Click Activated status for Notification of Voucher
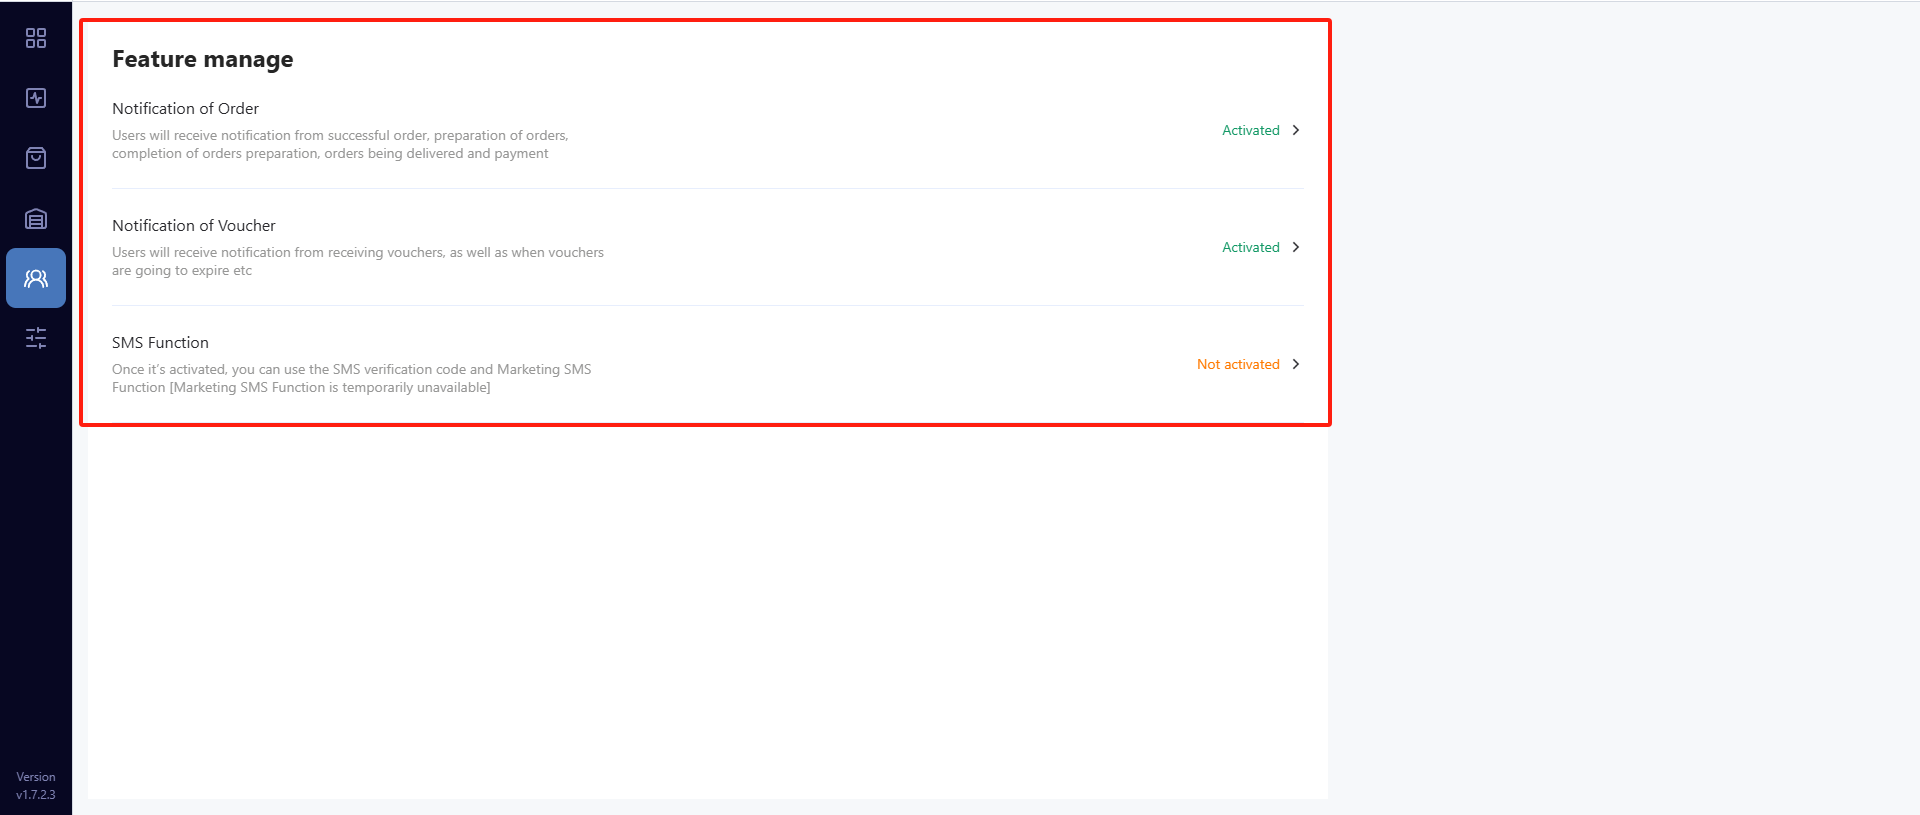 tap(1251, 247)
